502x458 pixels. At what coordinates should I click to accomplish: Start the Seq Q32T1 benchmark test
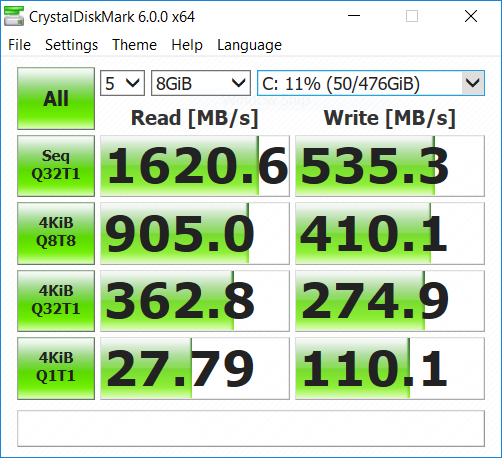56,166
